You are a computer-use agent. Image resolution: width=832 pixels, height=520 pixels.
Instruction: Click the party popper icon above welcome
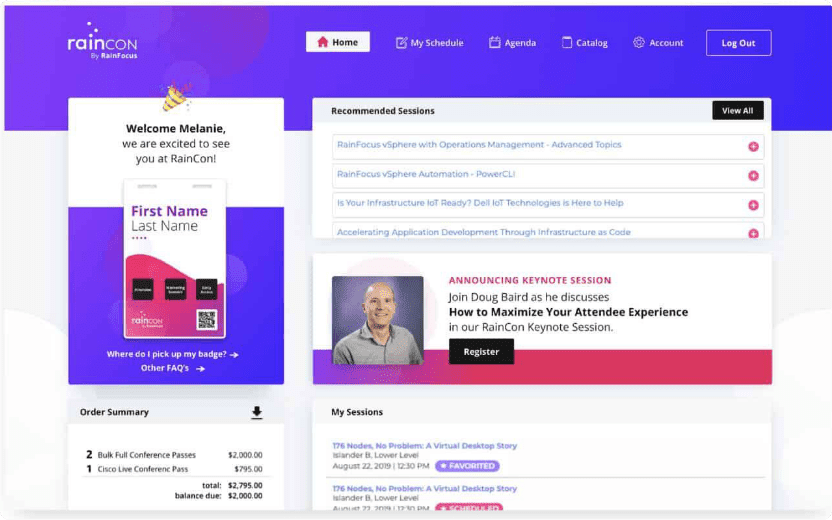pos(176,98)
